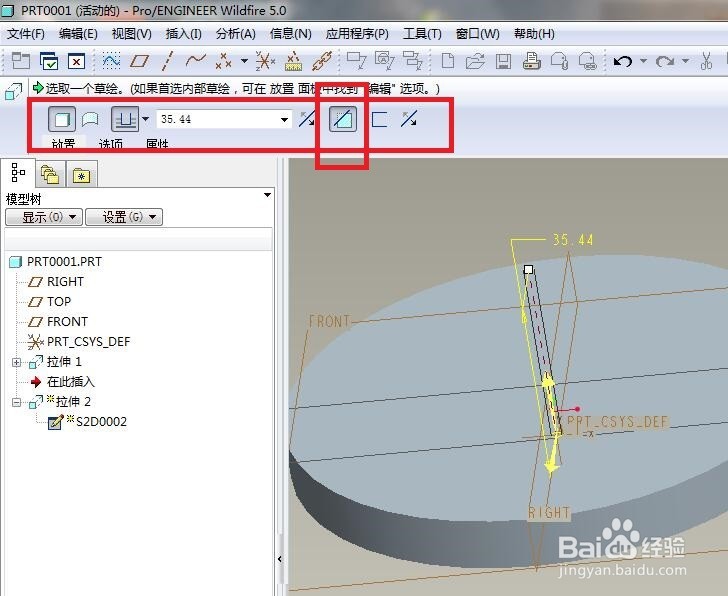Flip material side direction icon

pyautogui.click(x=409, y=119)
